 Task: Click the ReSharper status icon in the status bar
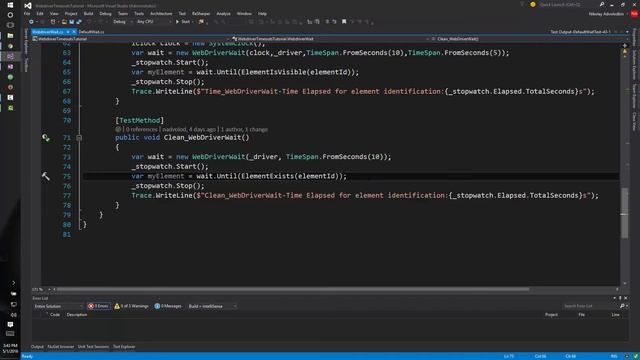[x=635, y=356]
